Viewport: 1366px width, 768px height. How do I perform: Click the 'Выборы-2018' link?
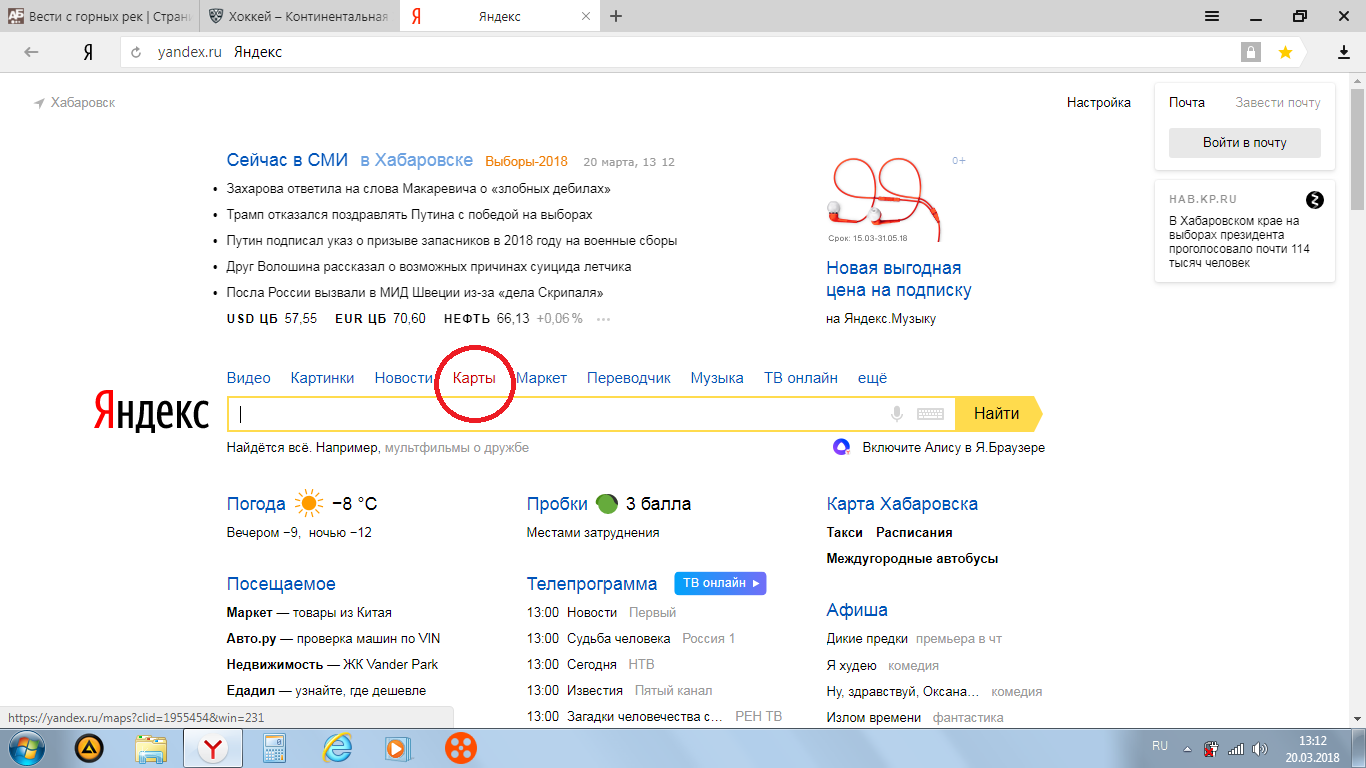526,161
